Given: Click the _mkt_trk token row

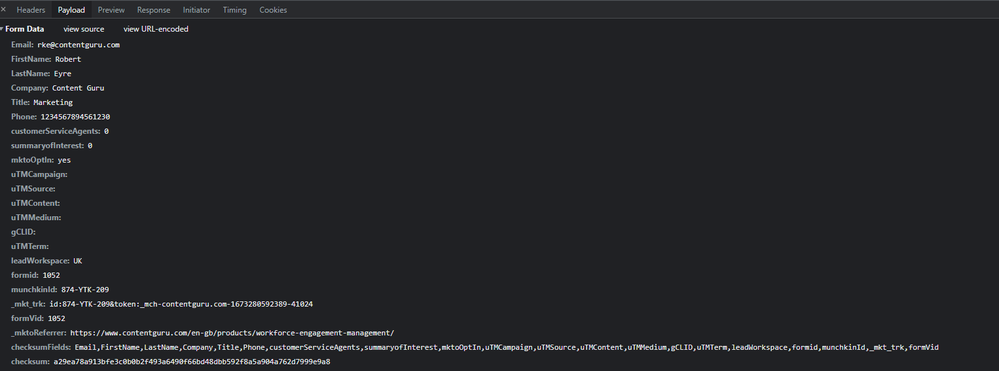Looking at the screenshot, I should [x=162, y=304].
